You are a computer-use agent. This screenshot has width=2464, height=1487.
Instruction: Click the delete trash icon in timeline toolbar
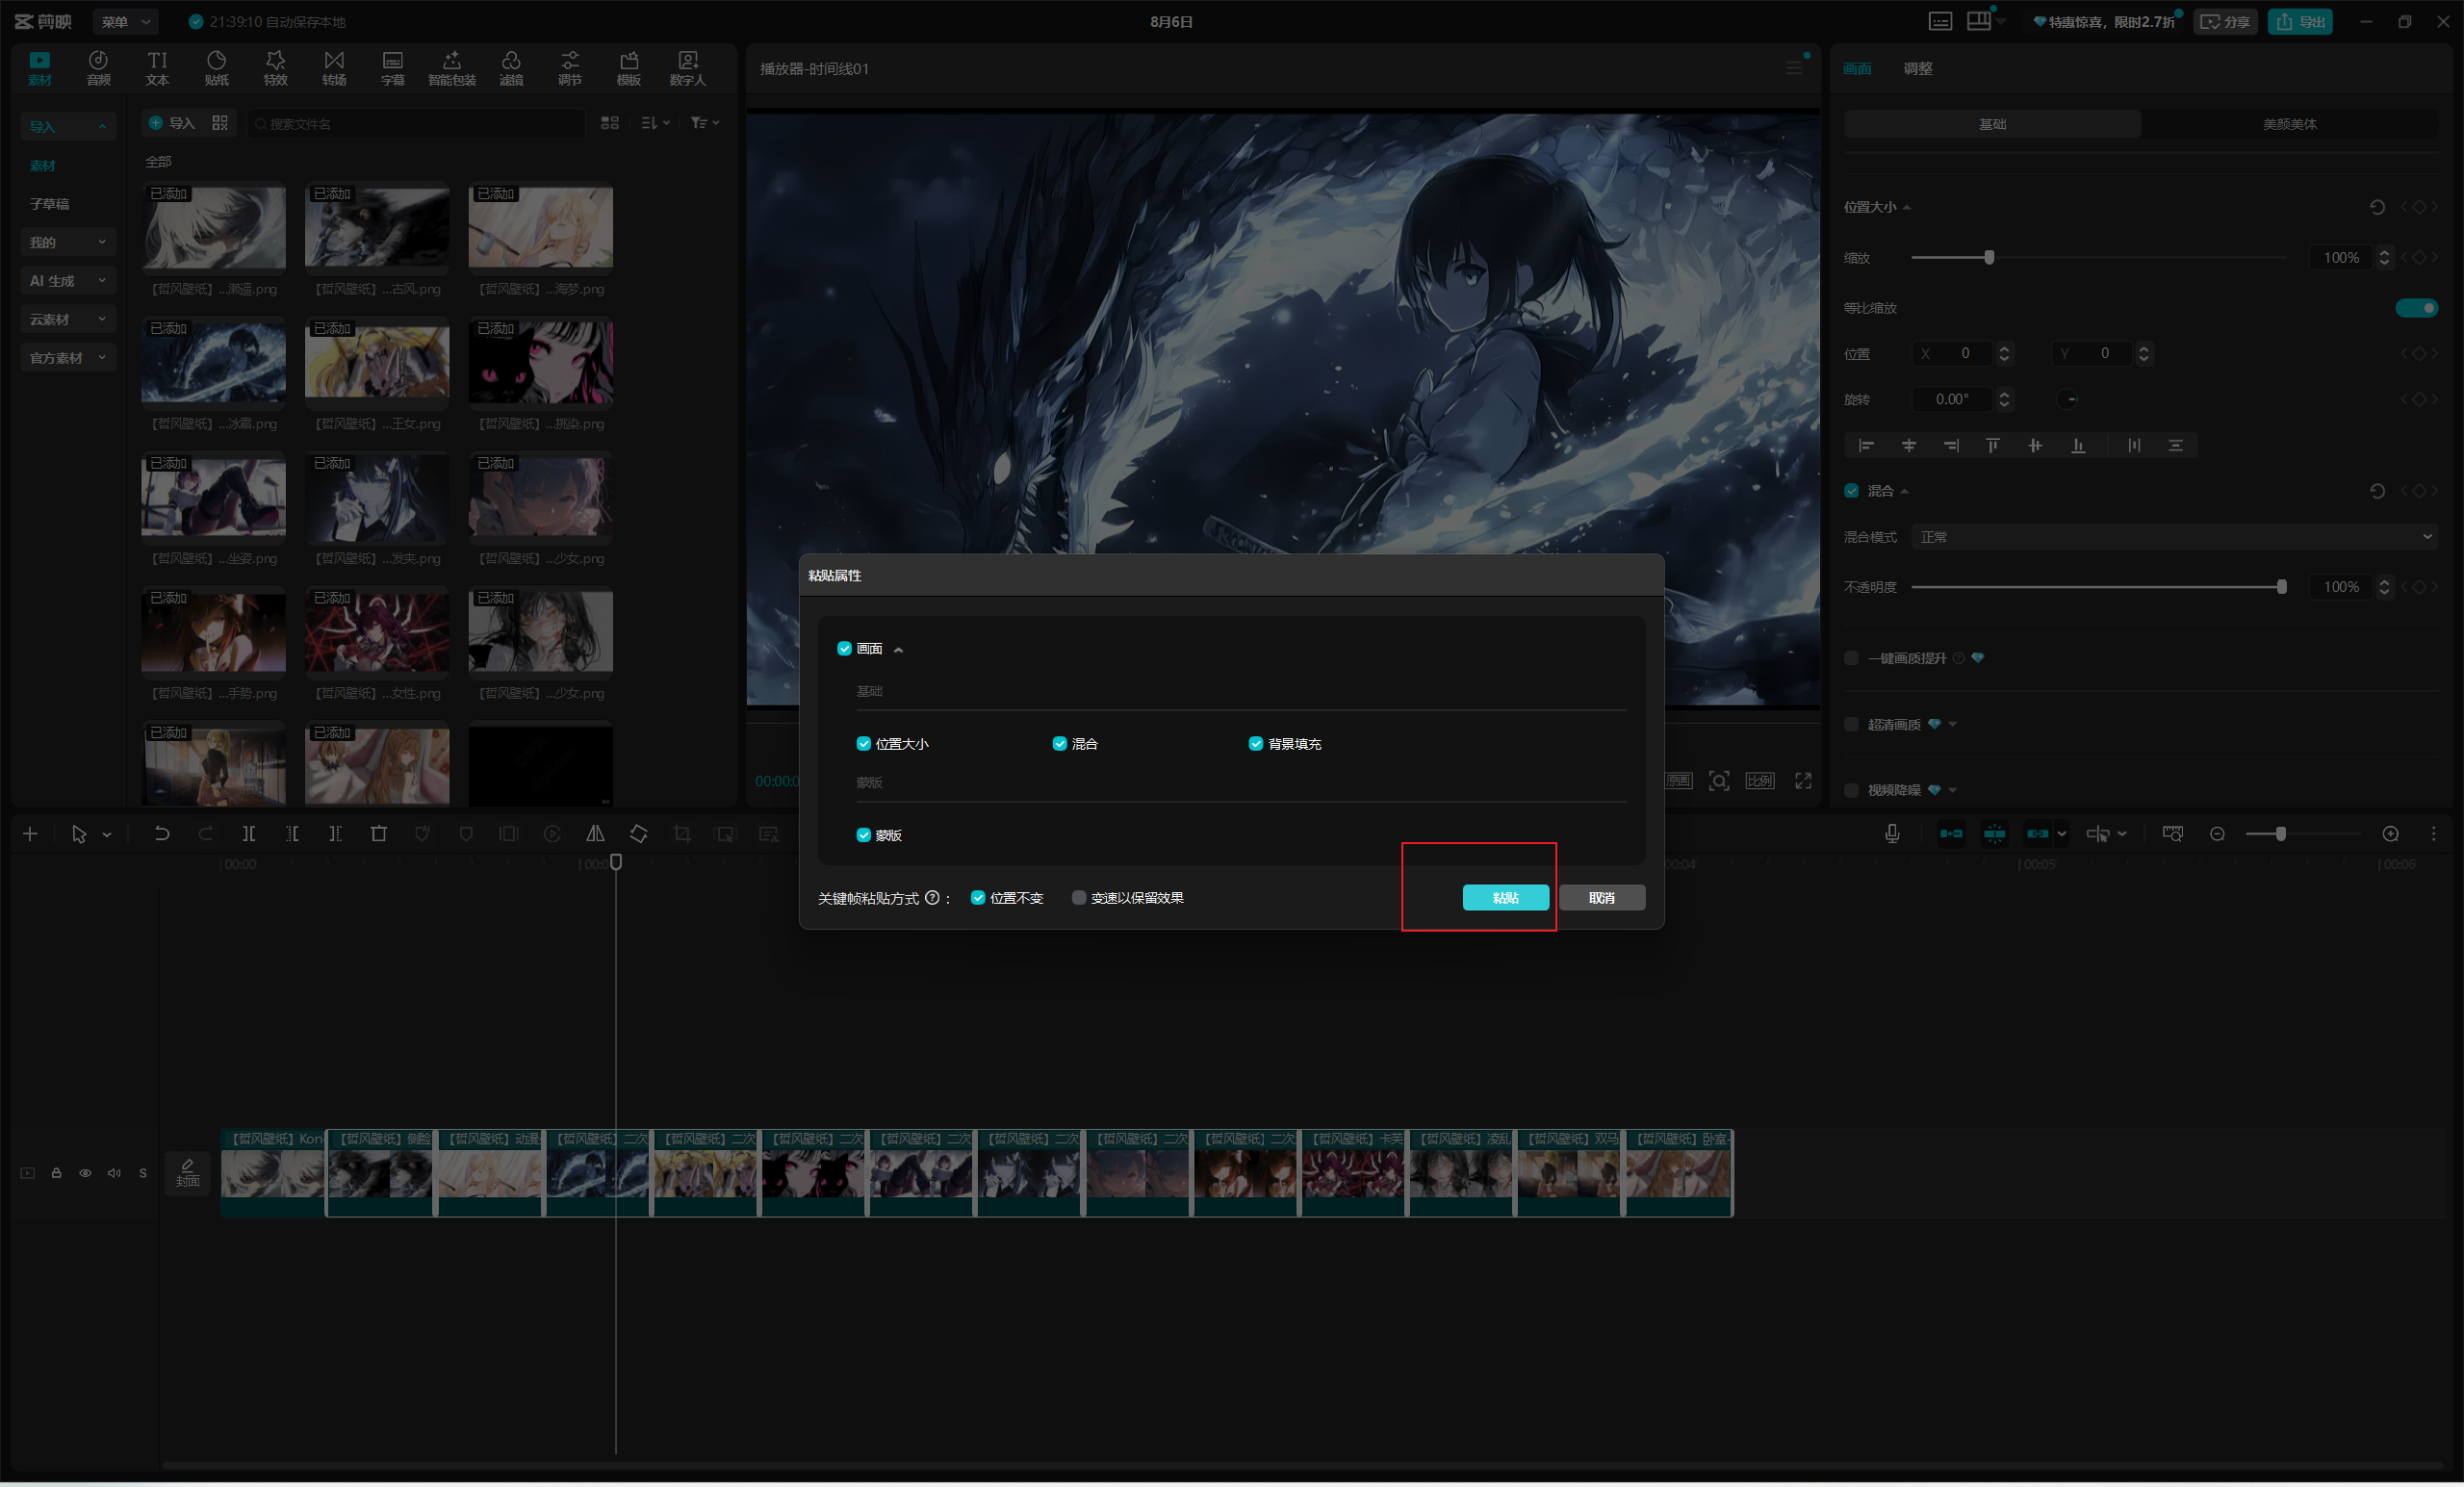click(379, 834)
